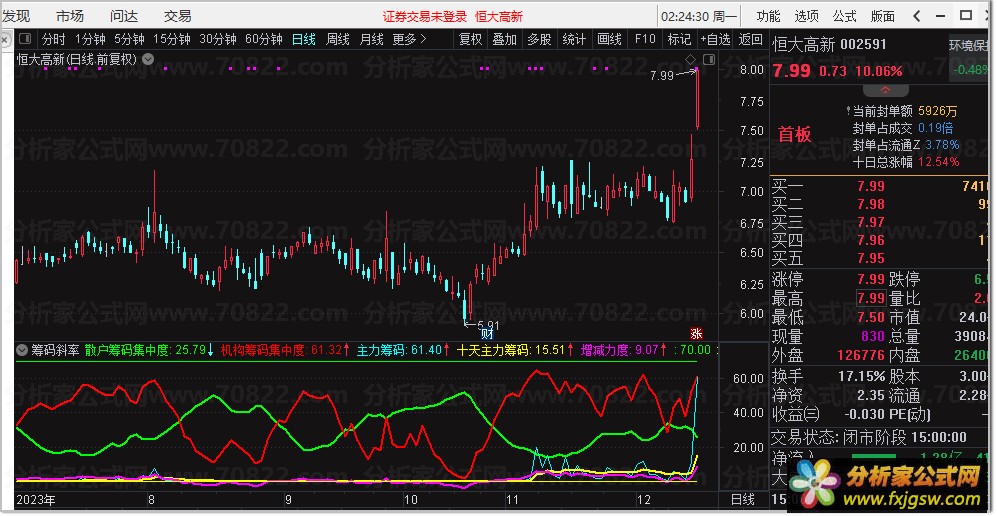Switch to the 月线 period tab
The image size is (997, 516).
tap(371, 39)
